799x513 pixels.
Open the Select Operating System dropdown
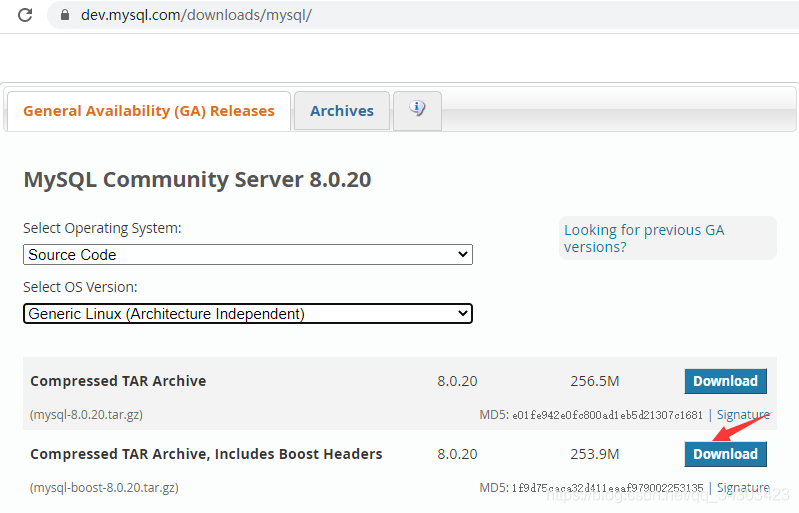248,255
